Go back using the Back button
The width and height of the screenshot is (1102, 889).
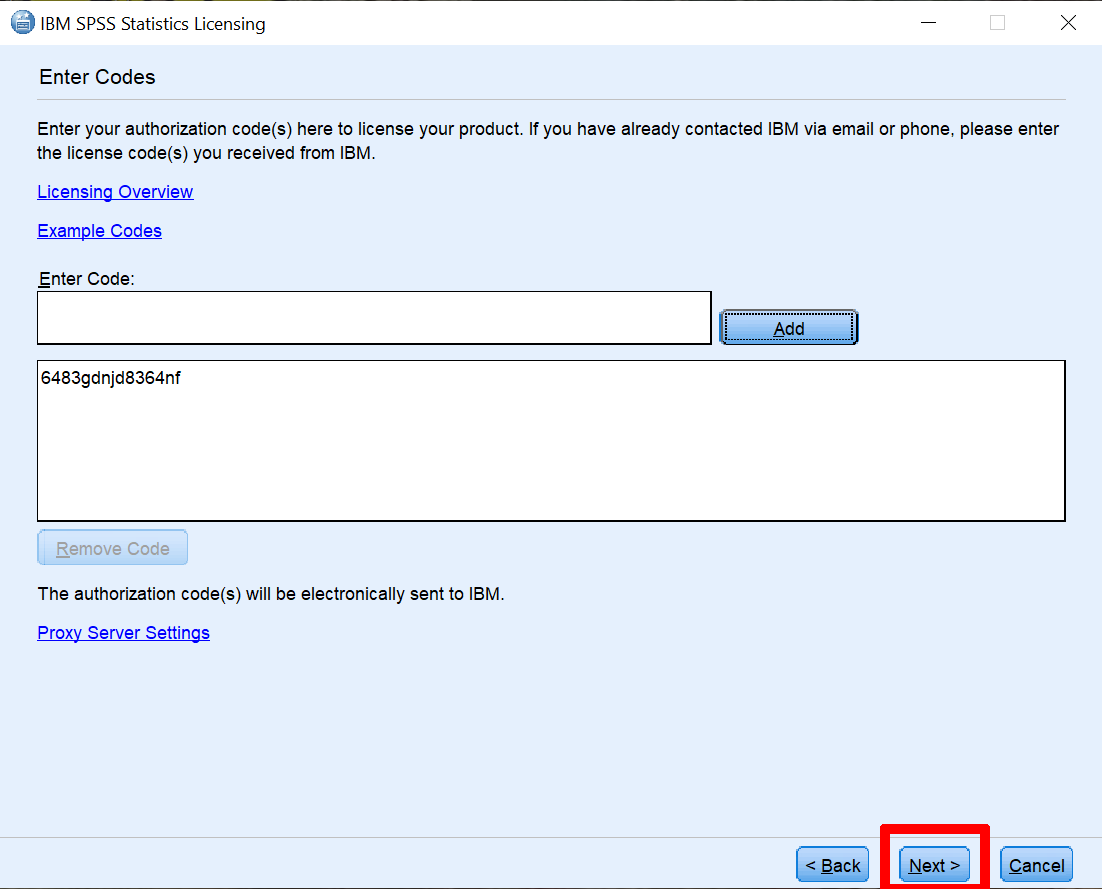832,864
